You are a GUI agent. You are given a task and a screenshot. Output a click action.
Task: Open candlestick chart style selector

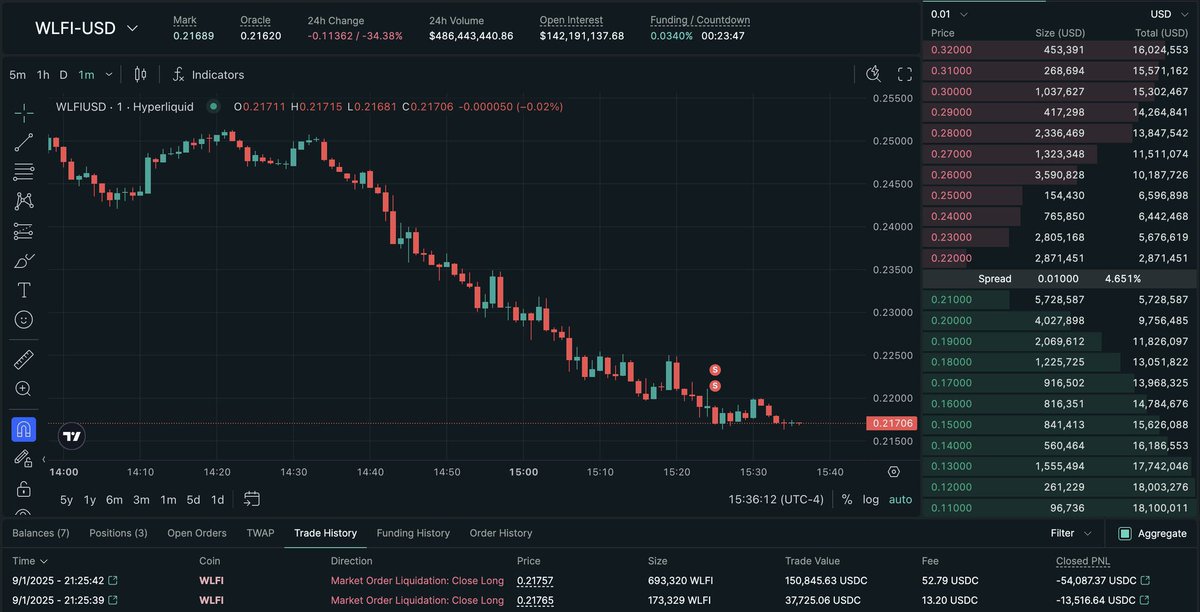pyautogui.click(x=140, y=74)
